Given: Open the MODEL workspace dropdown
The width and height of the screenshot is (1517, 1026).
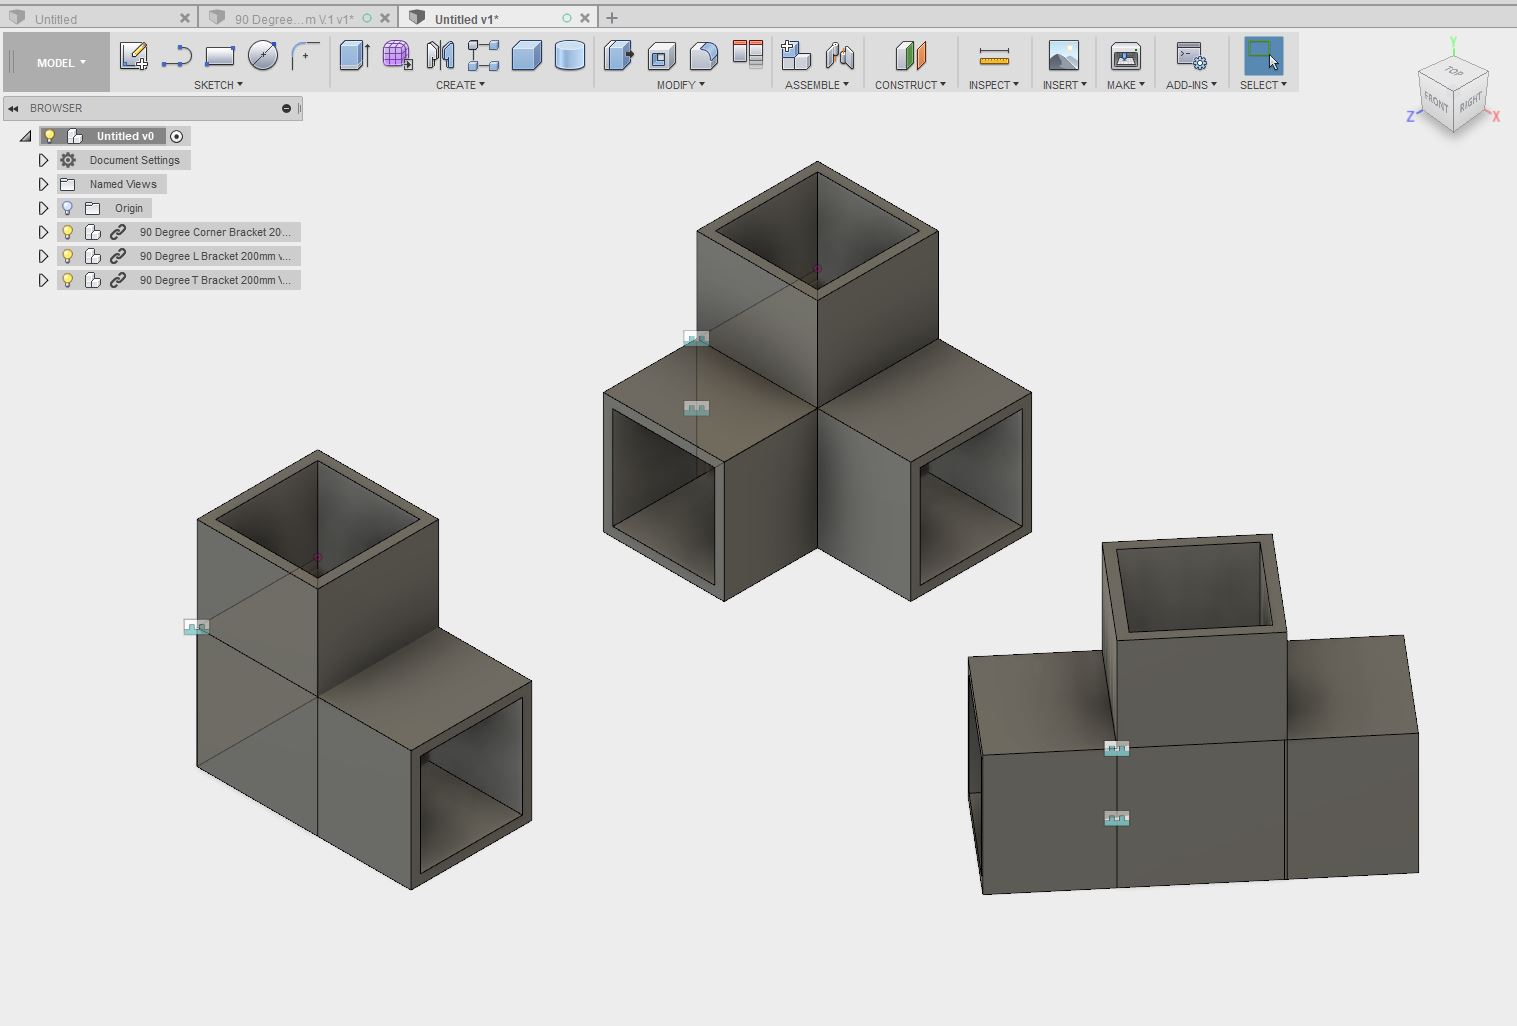Looking at the screenshot, I should (x=61, y=63).
